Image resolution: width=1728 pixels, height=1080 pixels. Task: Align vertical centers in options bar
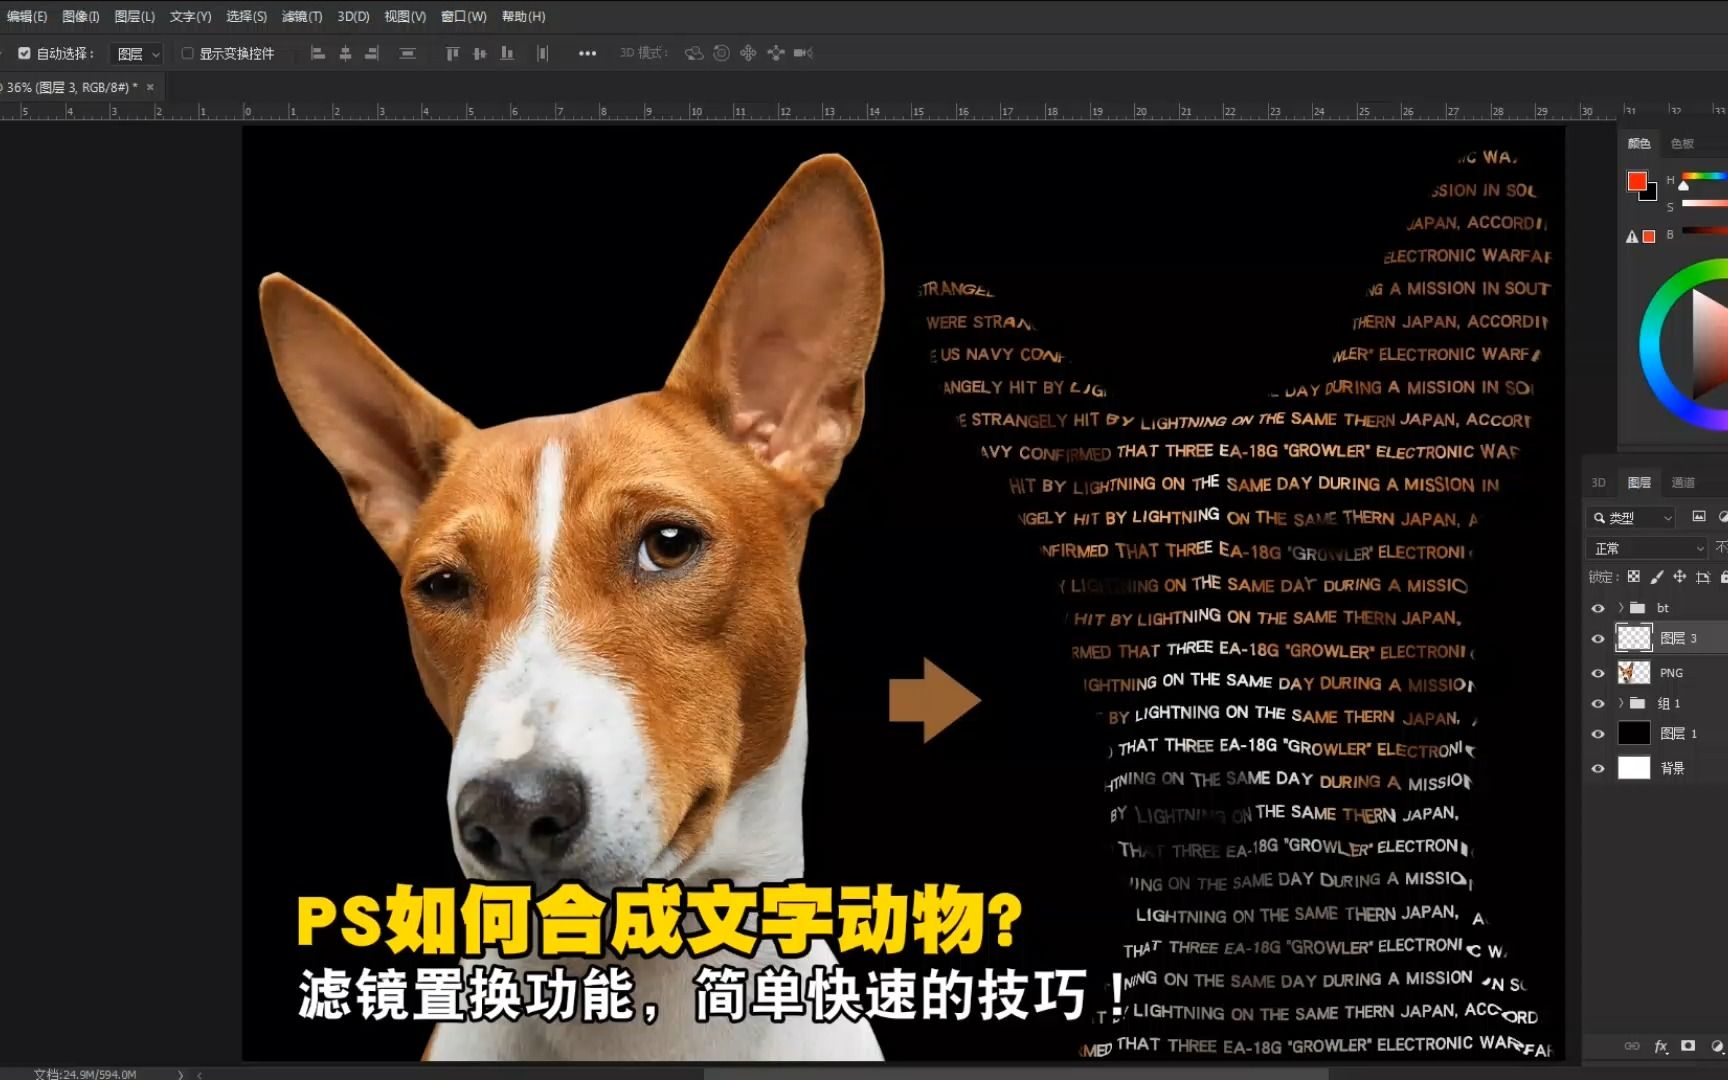(480, 53)
